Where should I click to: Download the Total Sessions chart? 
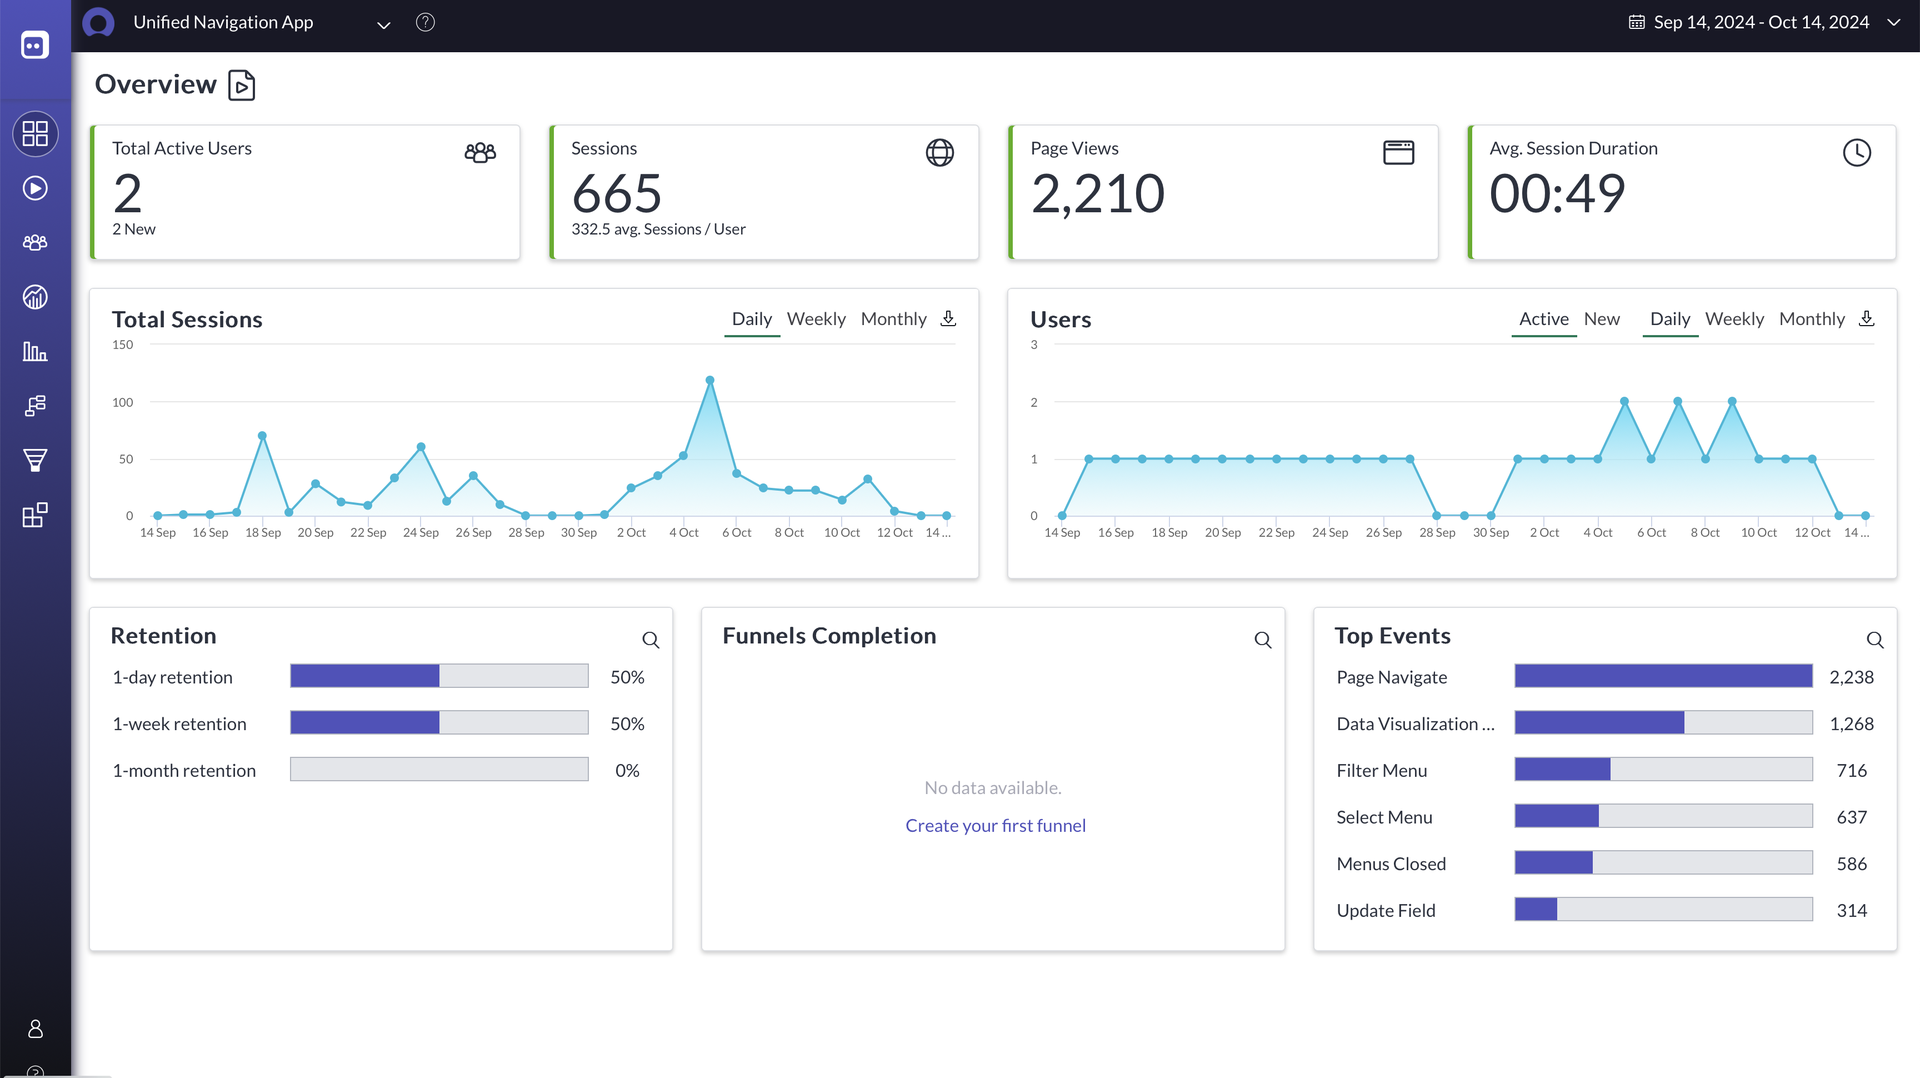[x=948, y=318]
